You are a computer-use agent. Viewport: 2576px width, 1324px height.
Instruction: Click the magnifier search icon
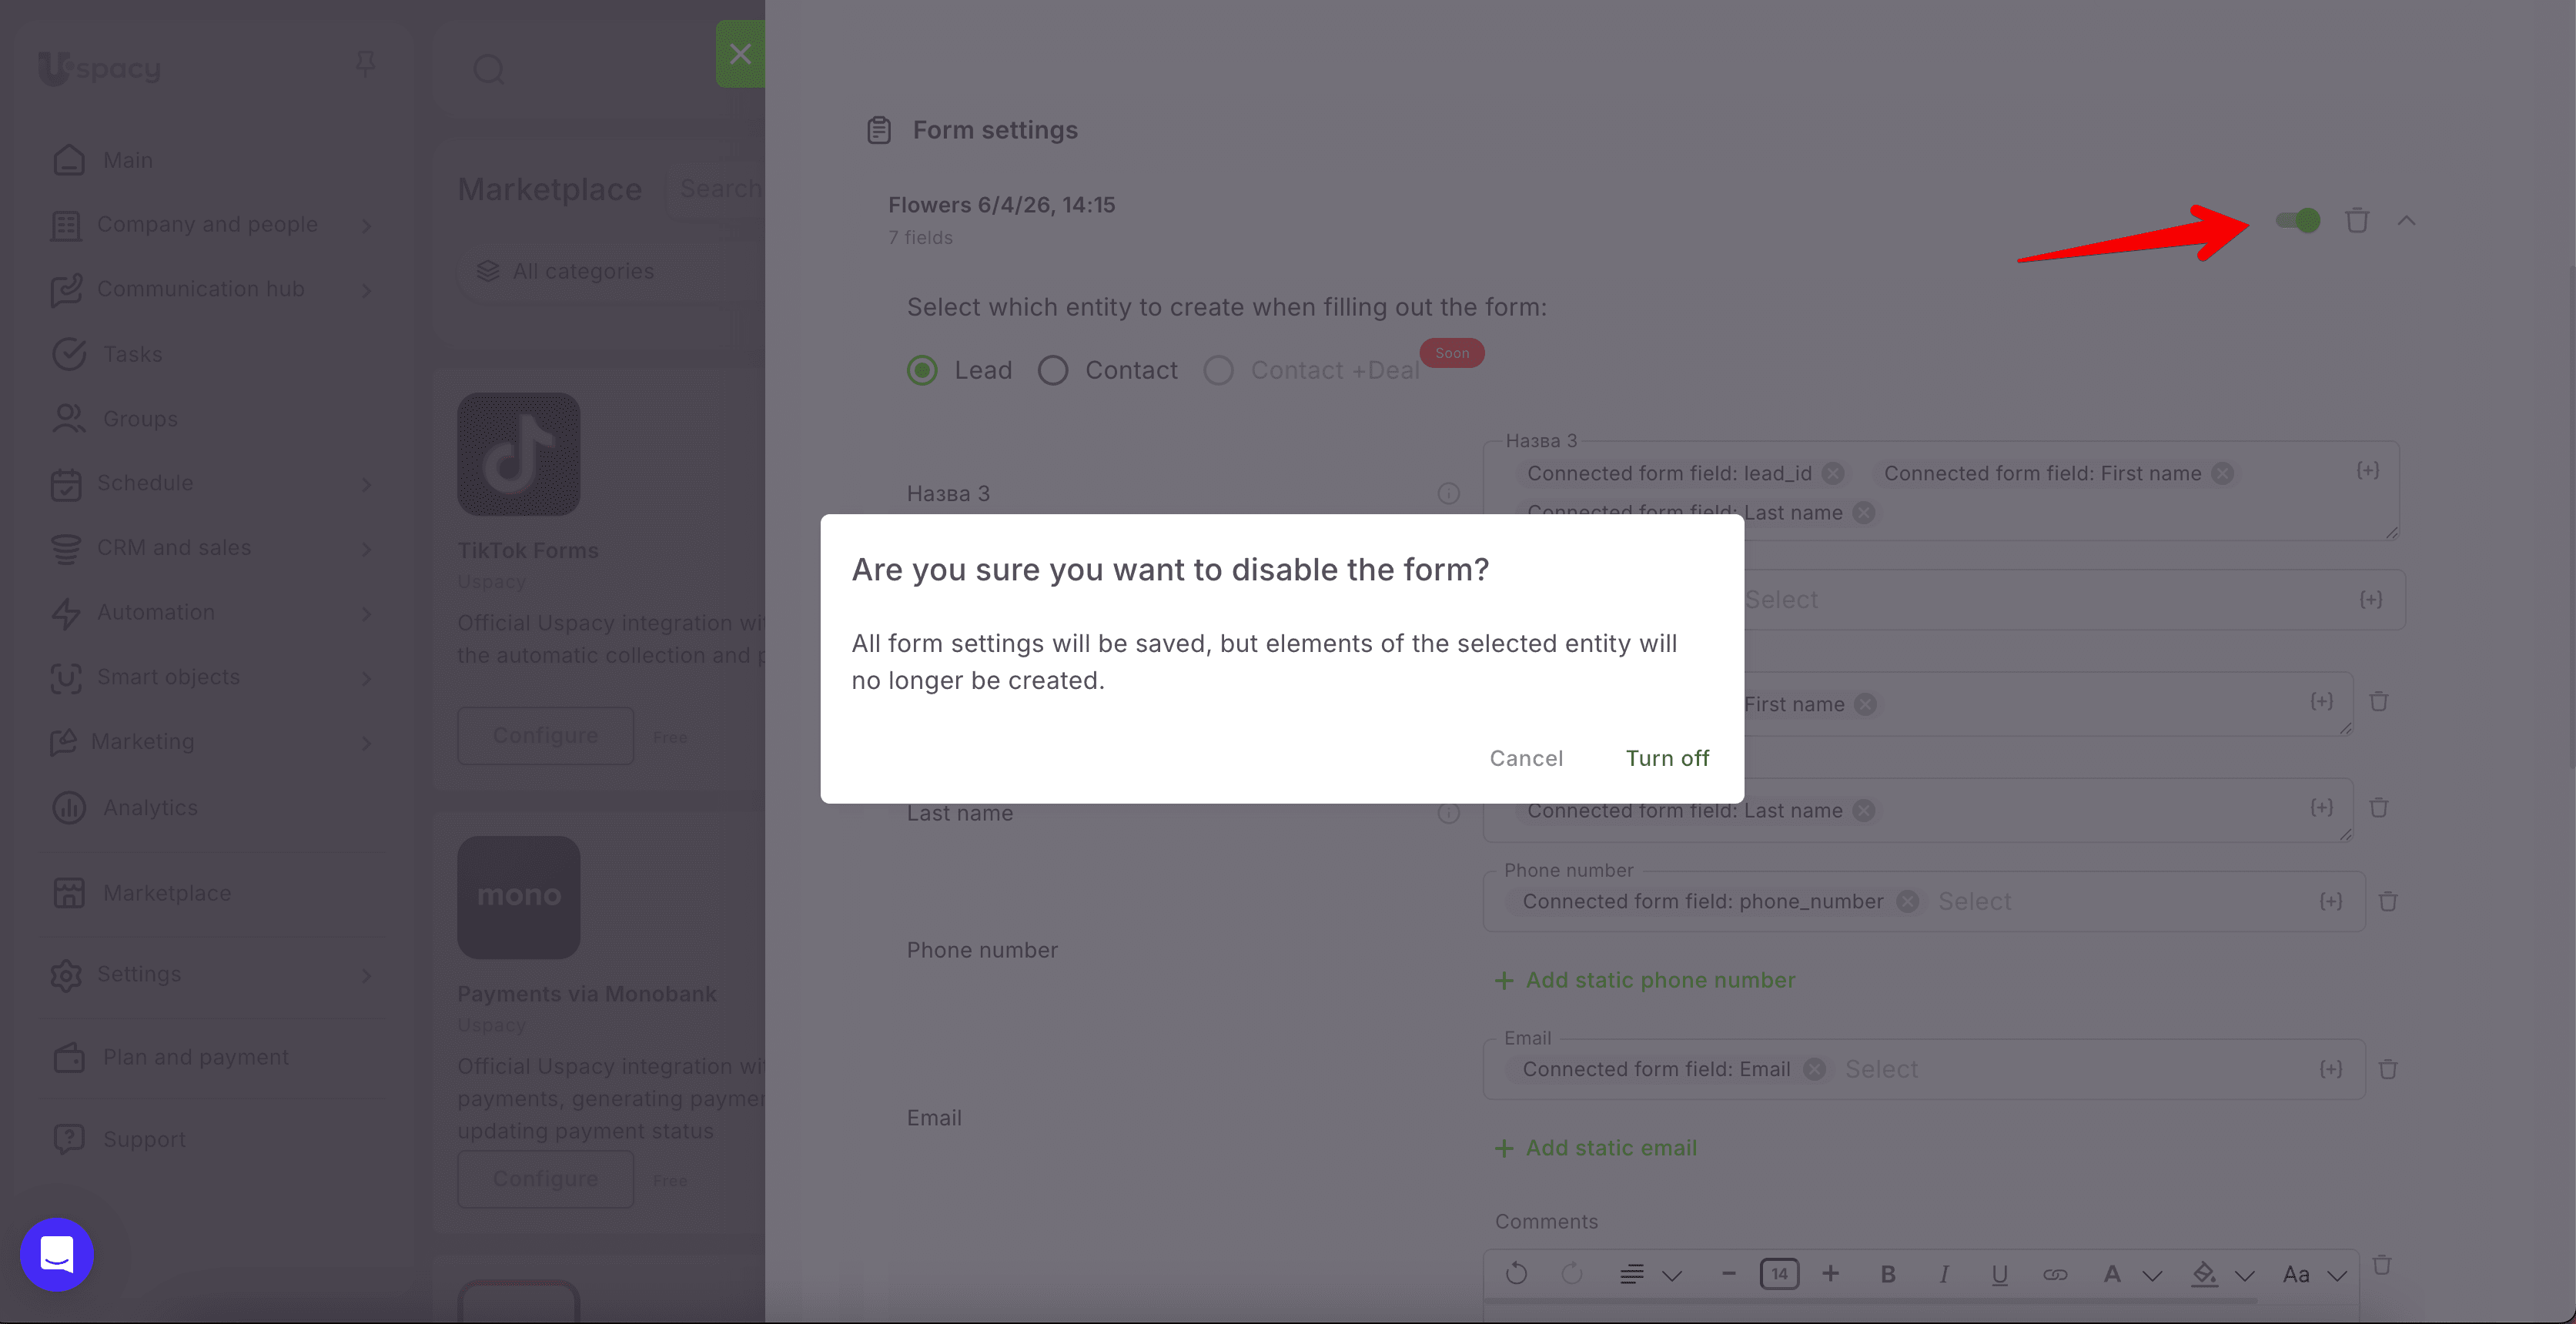click(488, 69)
